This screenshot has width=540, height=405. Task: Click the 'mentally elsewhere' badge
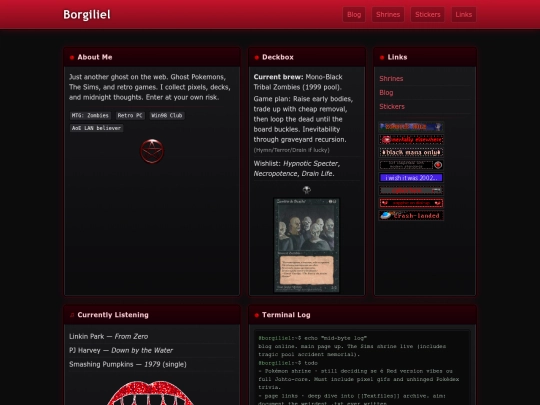pyautogui.click(x=411, y=139)
